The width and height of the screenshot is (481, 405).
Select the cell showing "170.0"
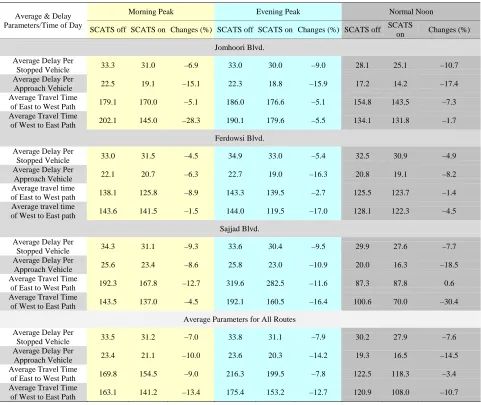[x=148, y=102]
